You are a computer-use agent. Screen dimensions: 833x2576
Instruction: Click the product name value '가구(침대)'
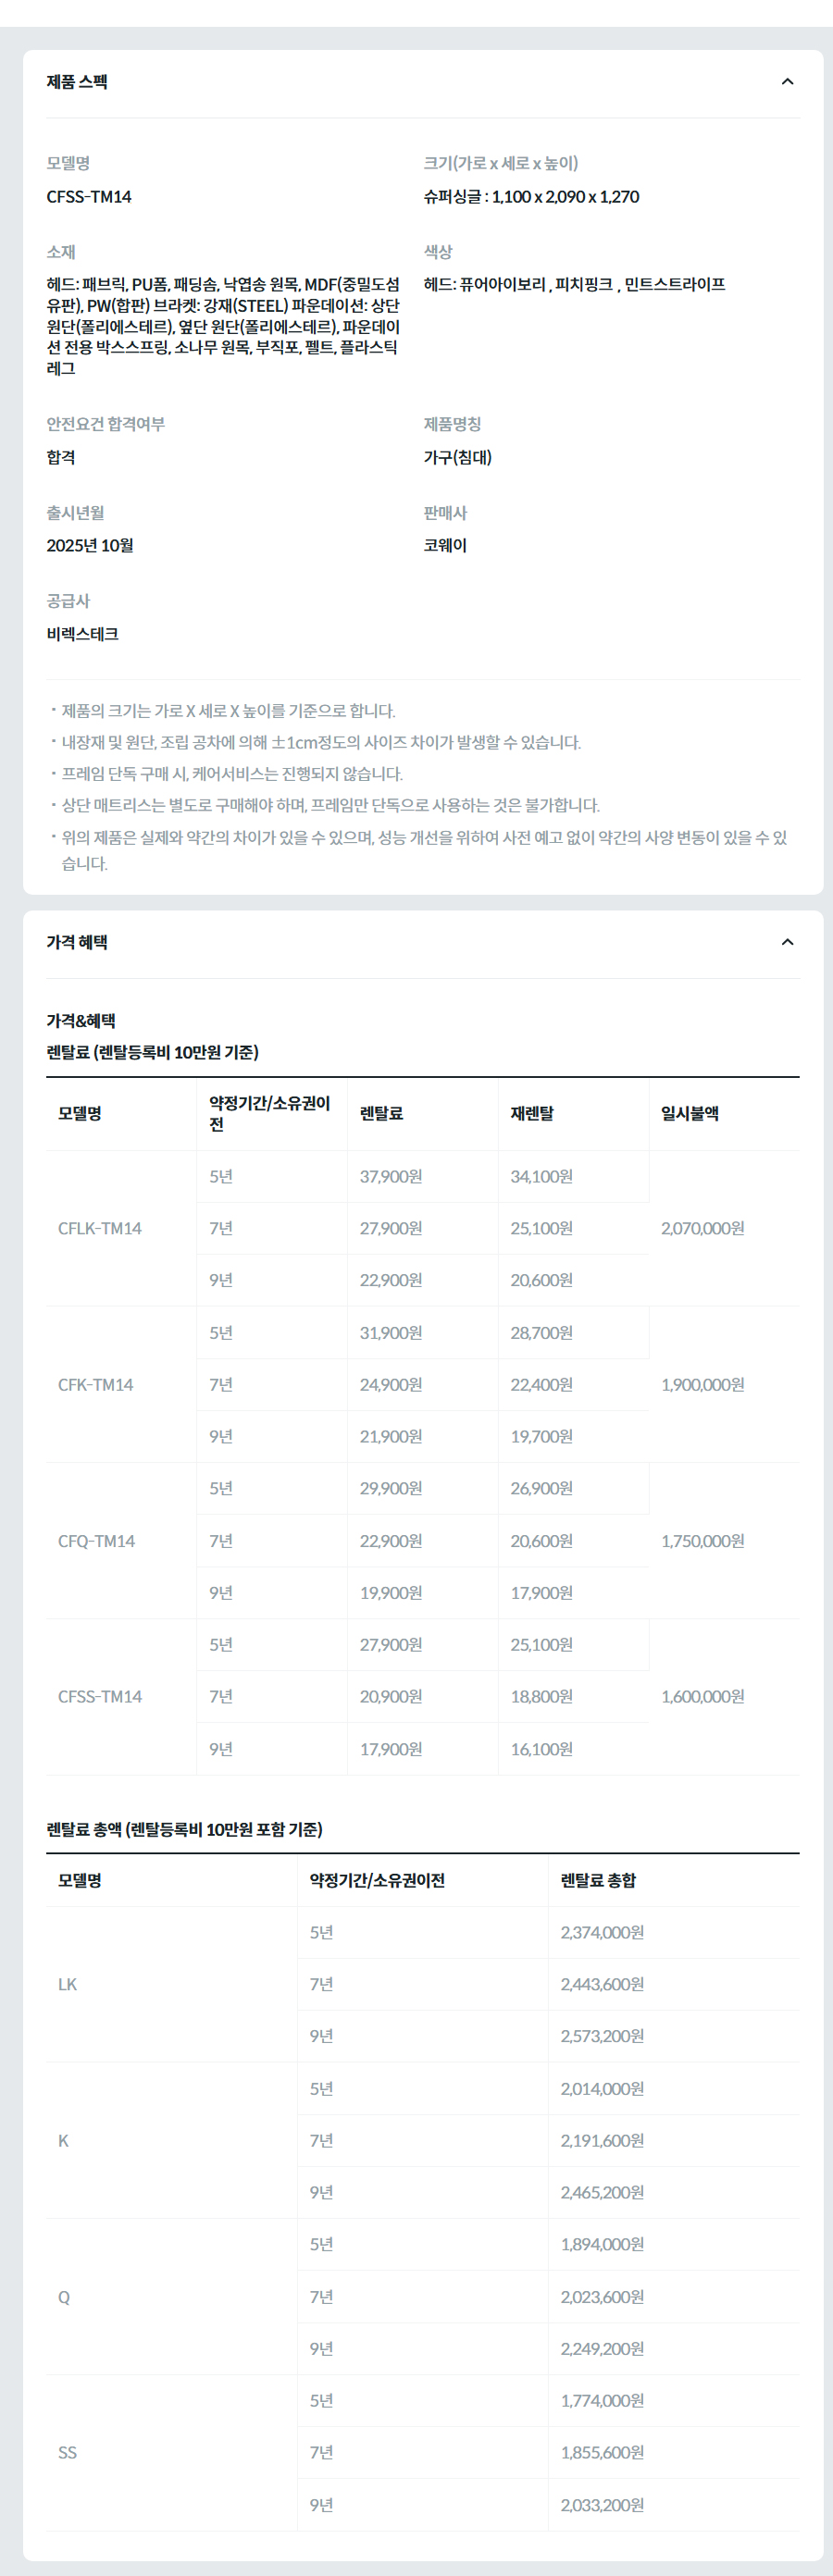457,457
